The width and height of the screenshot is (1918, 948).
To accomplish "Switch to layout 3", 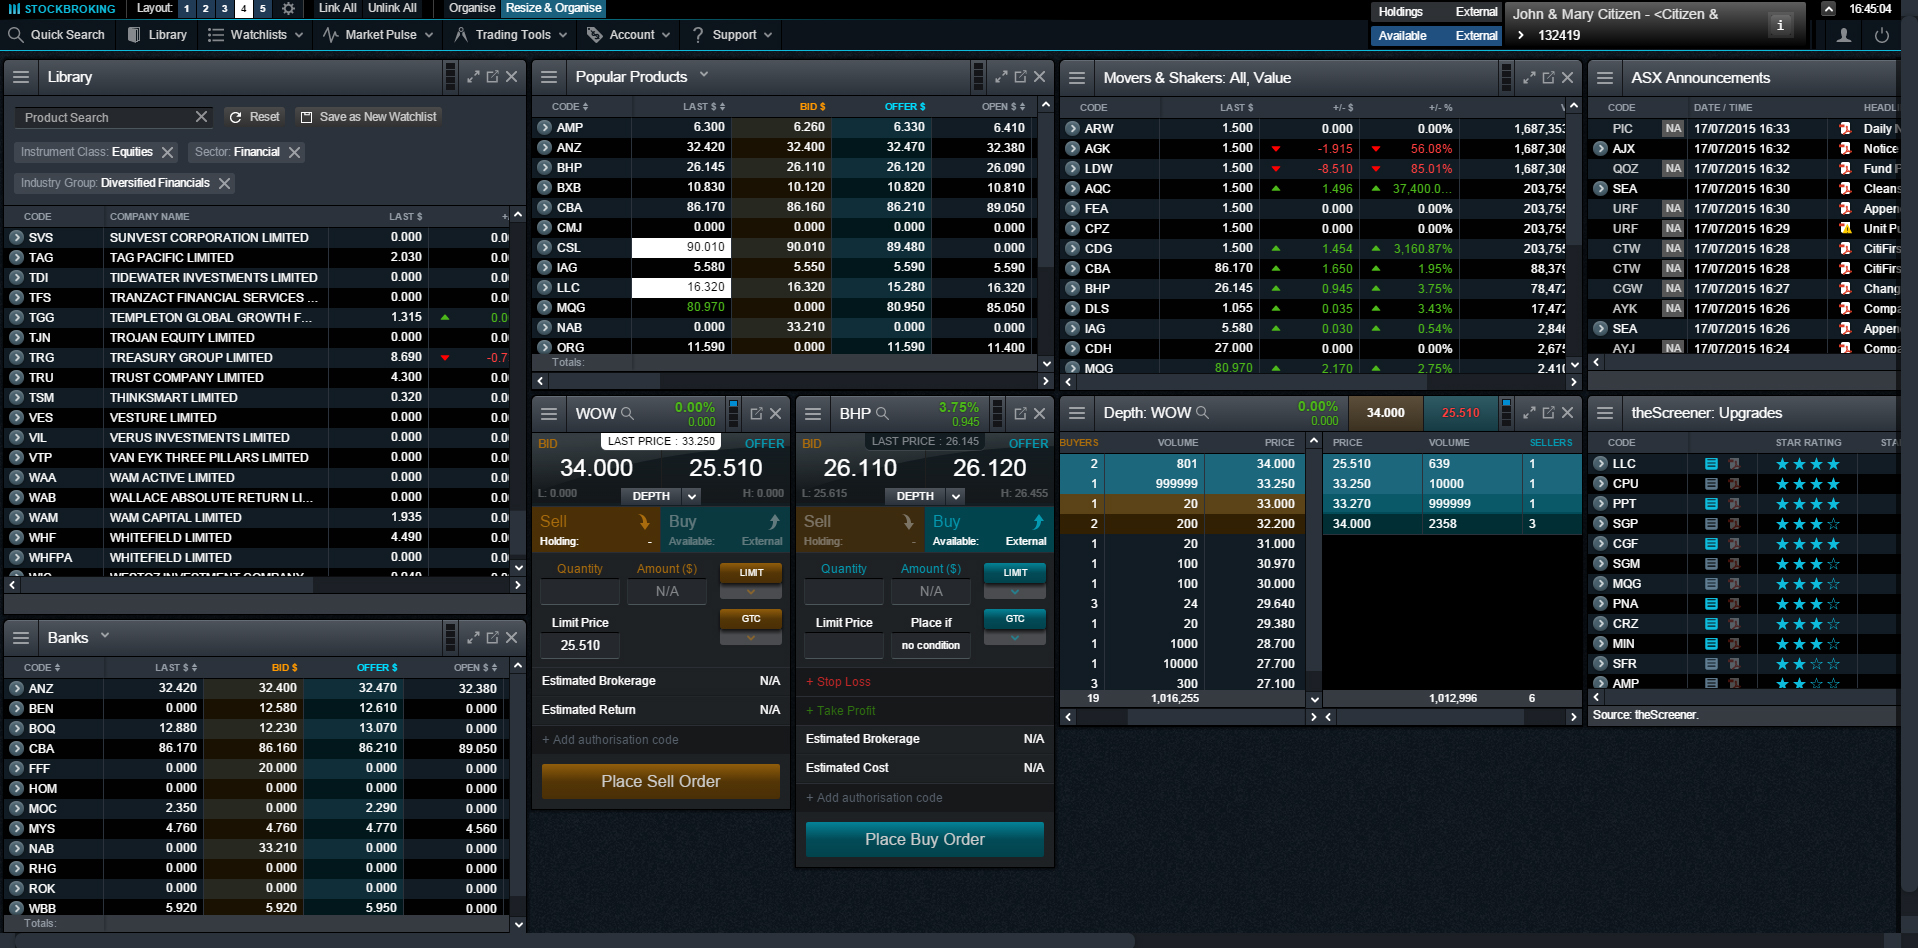I will [224, 8].
